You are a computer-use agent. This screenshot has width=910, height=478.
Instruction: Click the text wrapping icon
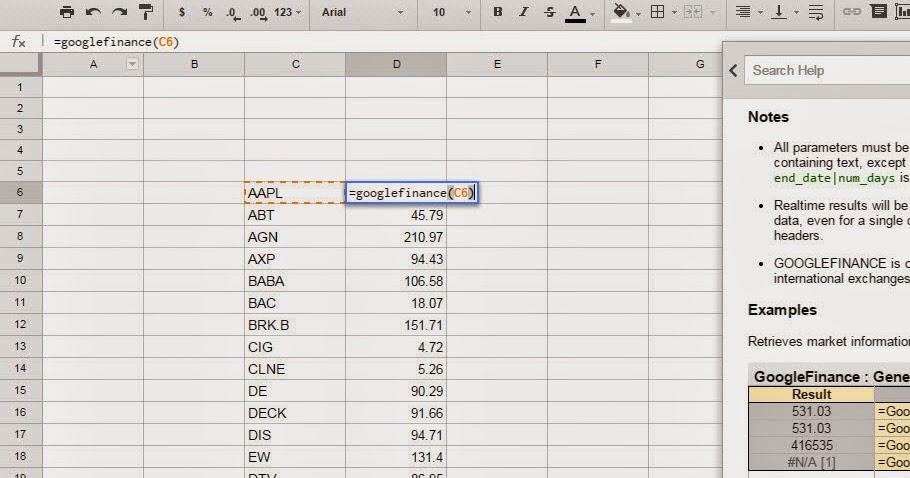point(816,12)
